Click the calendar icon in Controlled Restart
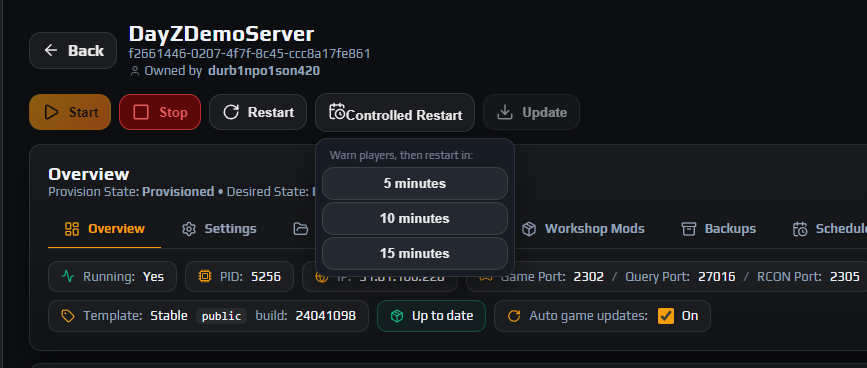The height and width of the screenshot is (368, 867). pos(337,111)
